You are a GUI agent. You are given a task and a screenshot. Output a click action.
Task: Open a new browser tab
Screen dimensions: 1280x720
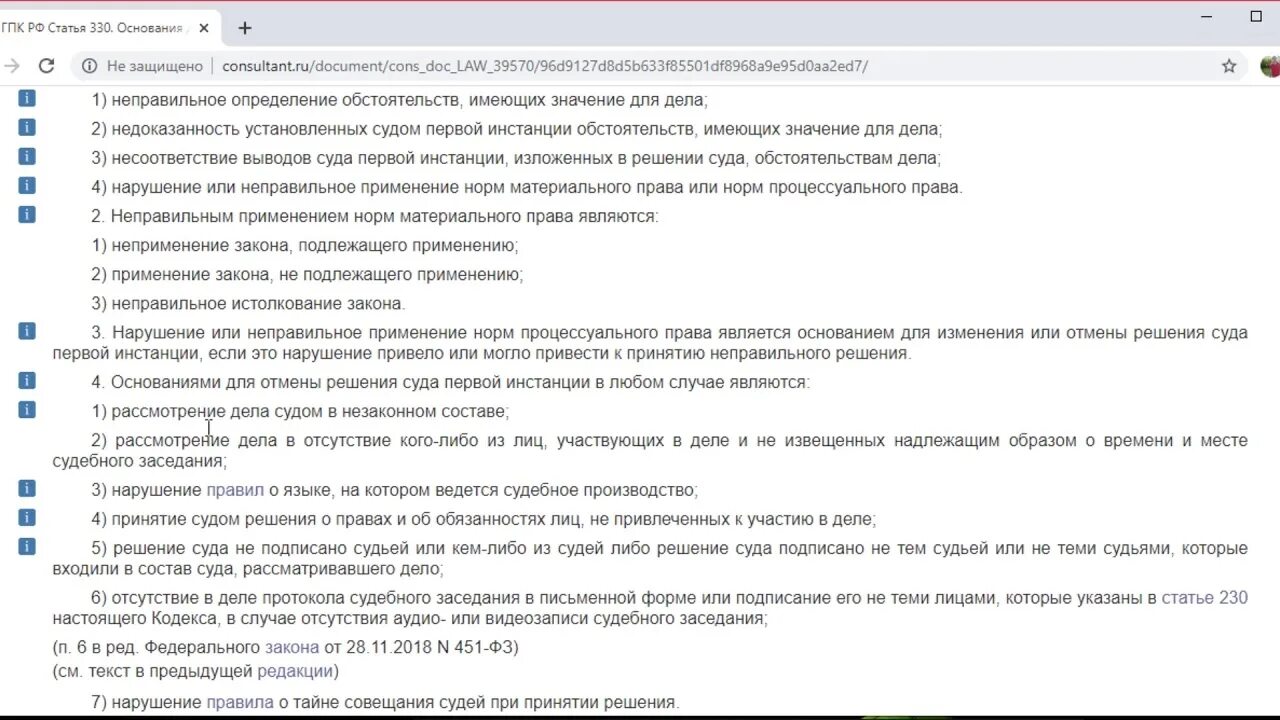(x=245, y=28)
